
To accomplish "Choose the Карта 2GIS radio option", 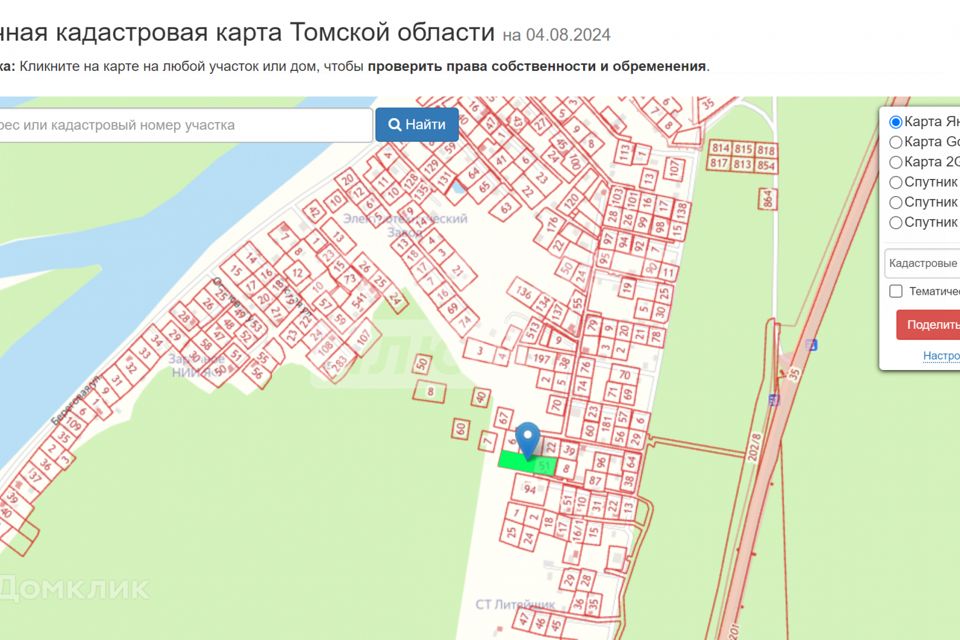I will 896,162.
